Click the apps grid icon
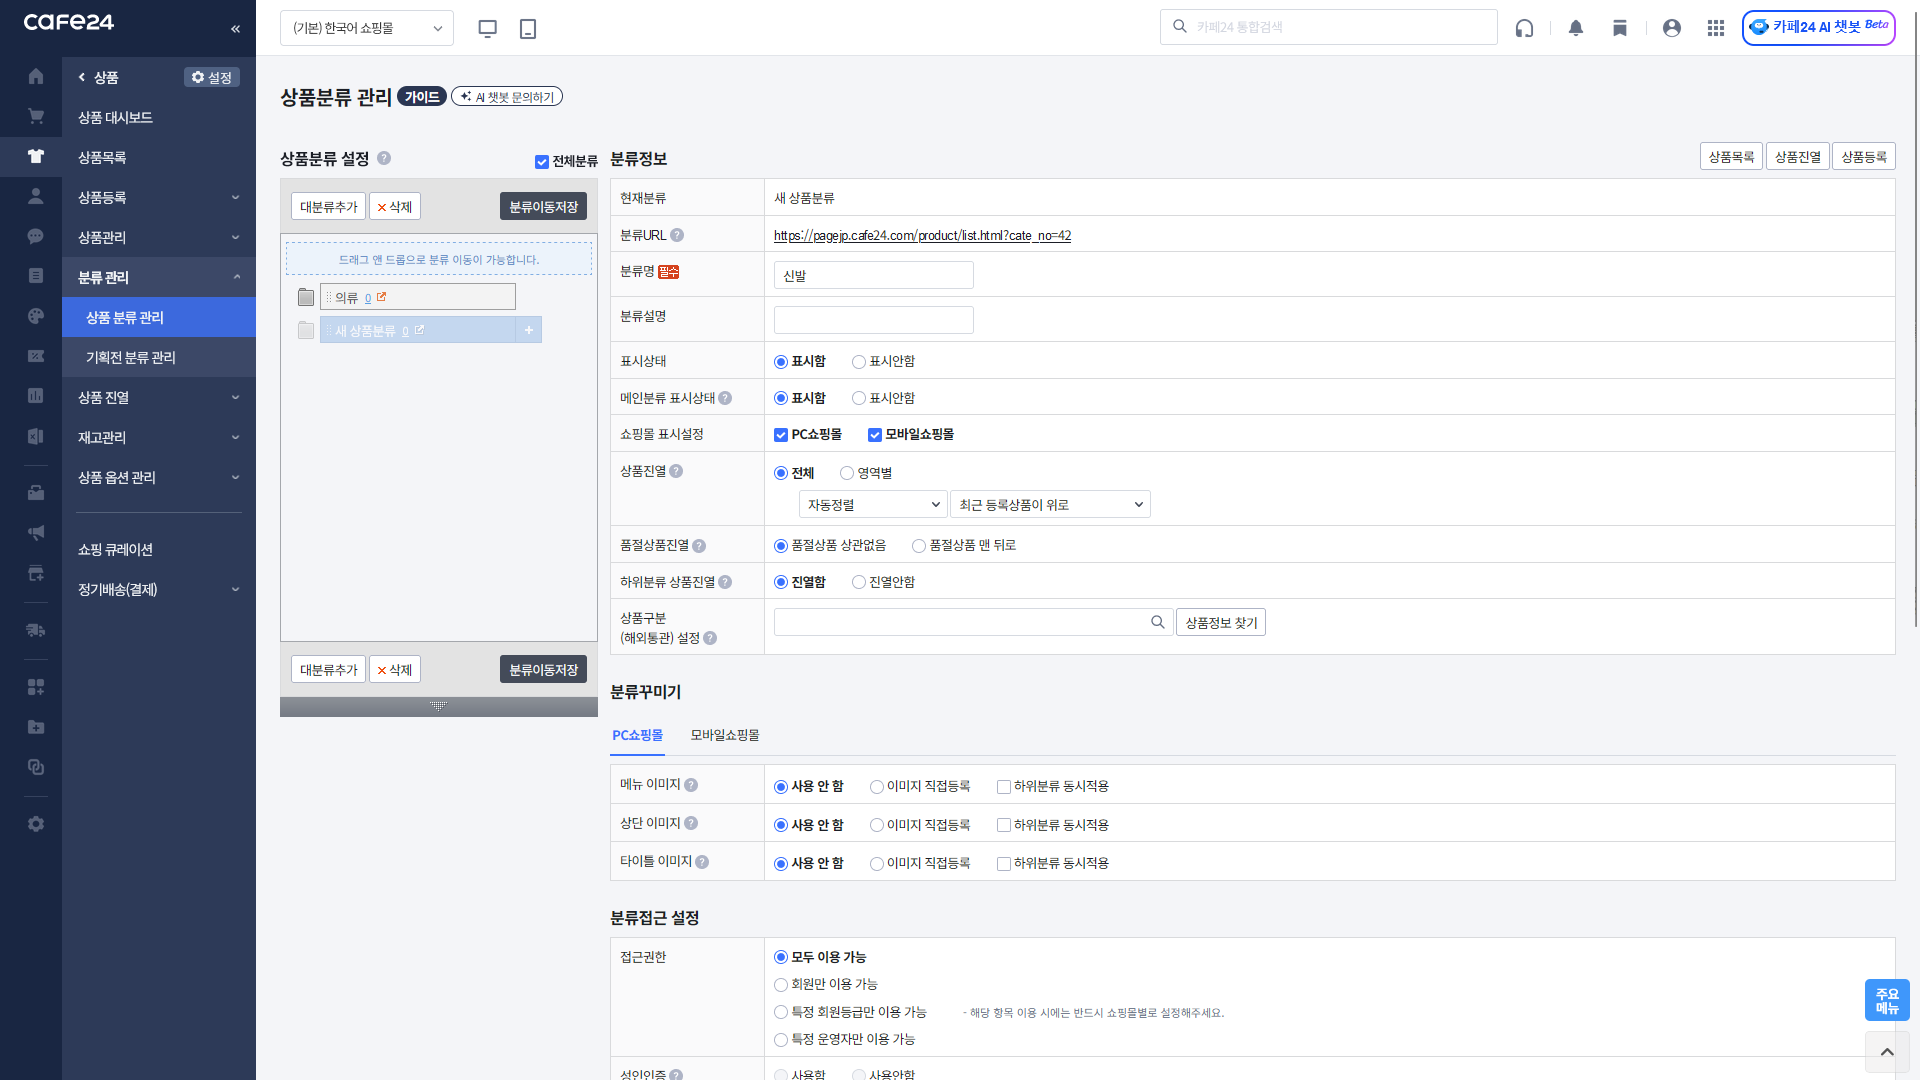Screen dimensions: 1920x1080 click(x=1716, y=28)
